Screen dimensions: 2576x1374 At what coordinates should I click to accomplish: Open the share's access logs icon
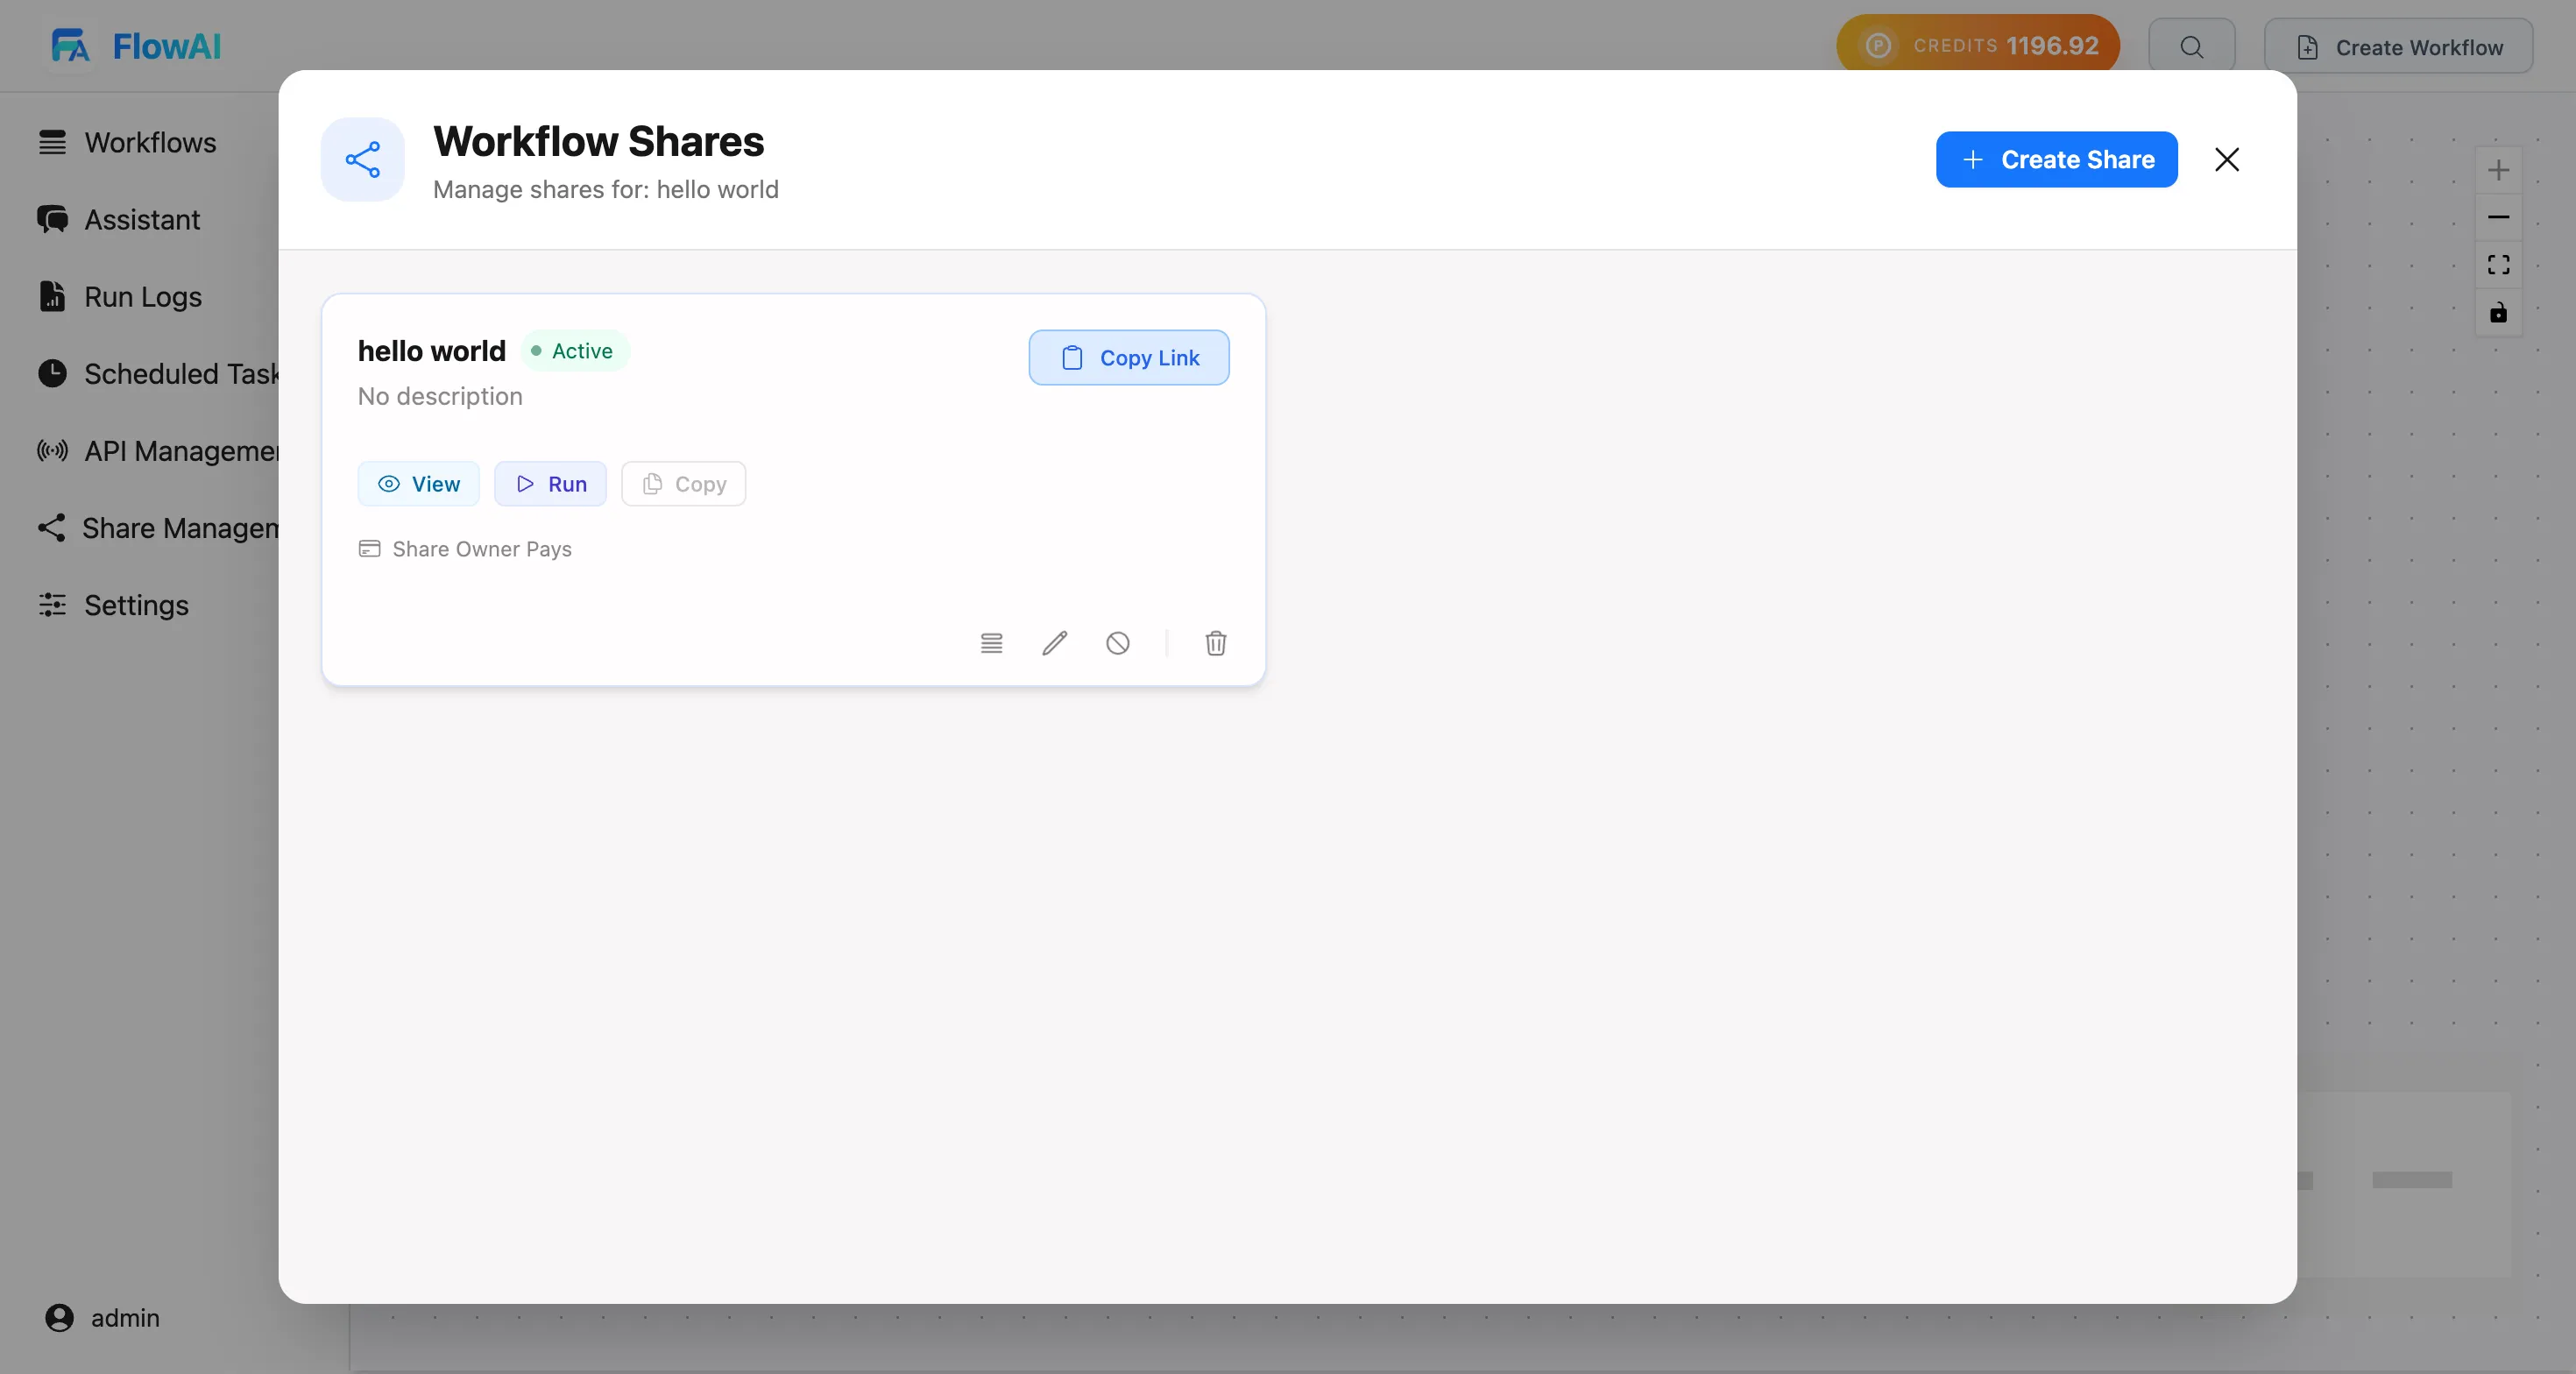click(991, 644)
